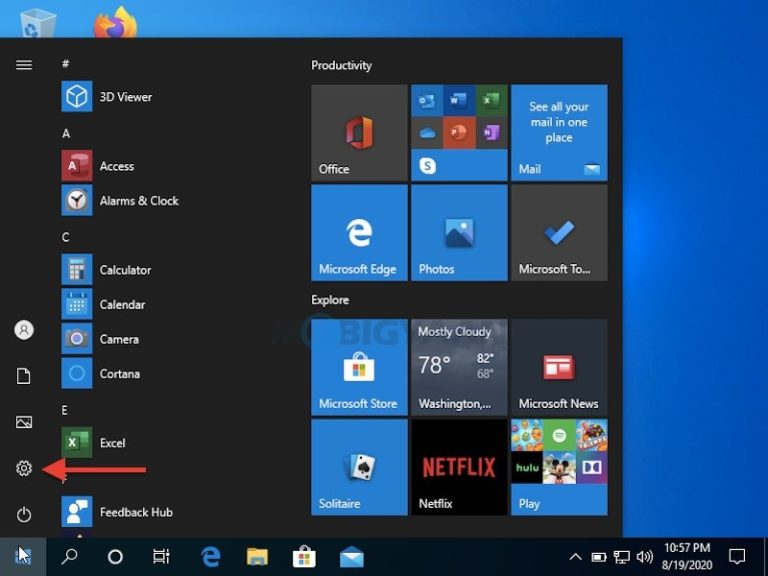Open Microsoft Store from taskbar
This screenshot has width=768, height=576.
tap(304, 556)
